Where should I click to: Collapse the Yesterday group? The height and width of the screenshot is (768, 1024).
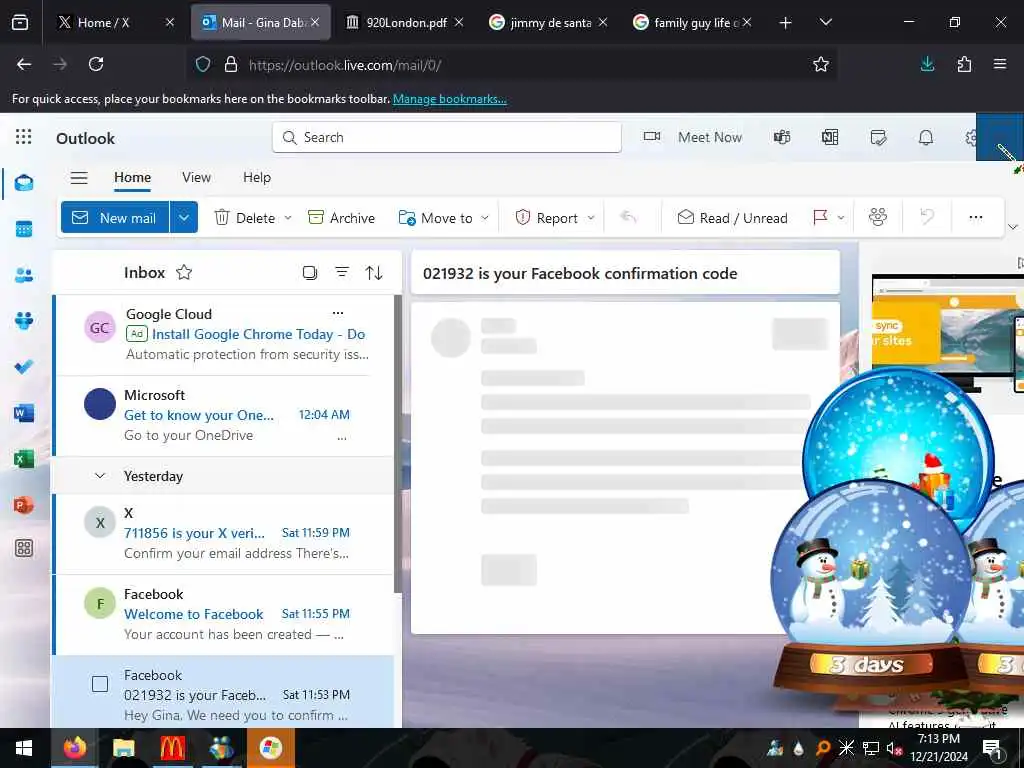pyautogui.click(x=100, y=475)
